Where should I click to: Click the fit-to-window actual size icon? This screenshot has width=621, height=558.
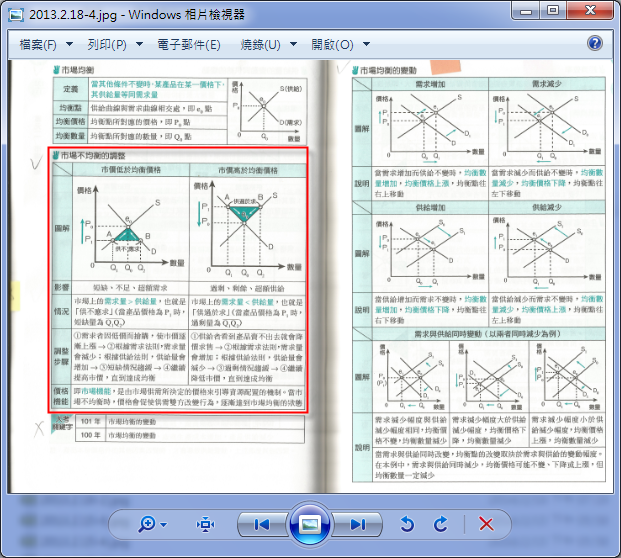point(205,524)
